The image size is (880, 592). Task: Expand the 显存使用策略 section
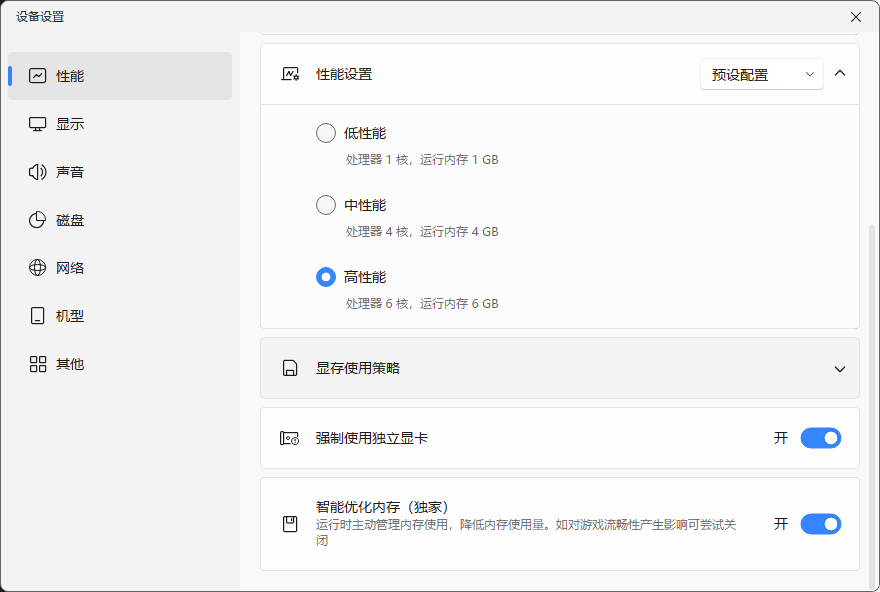pyautogui.click(x=840, y=368)
